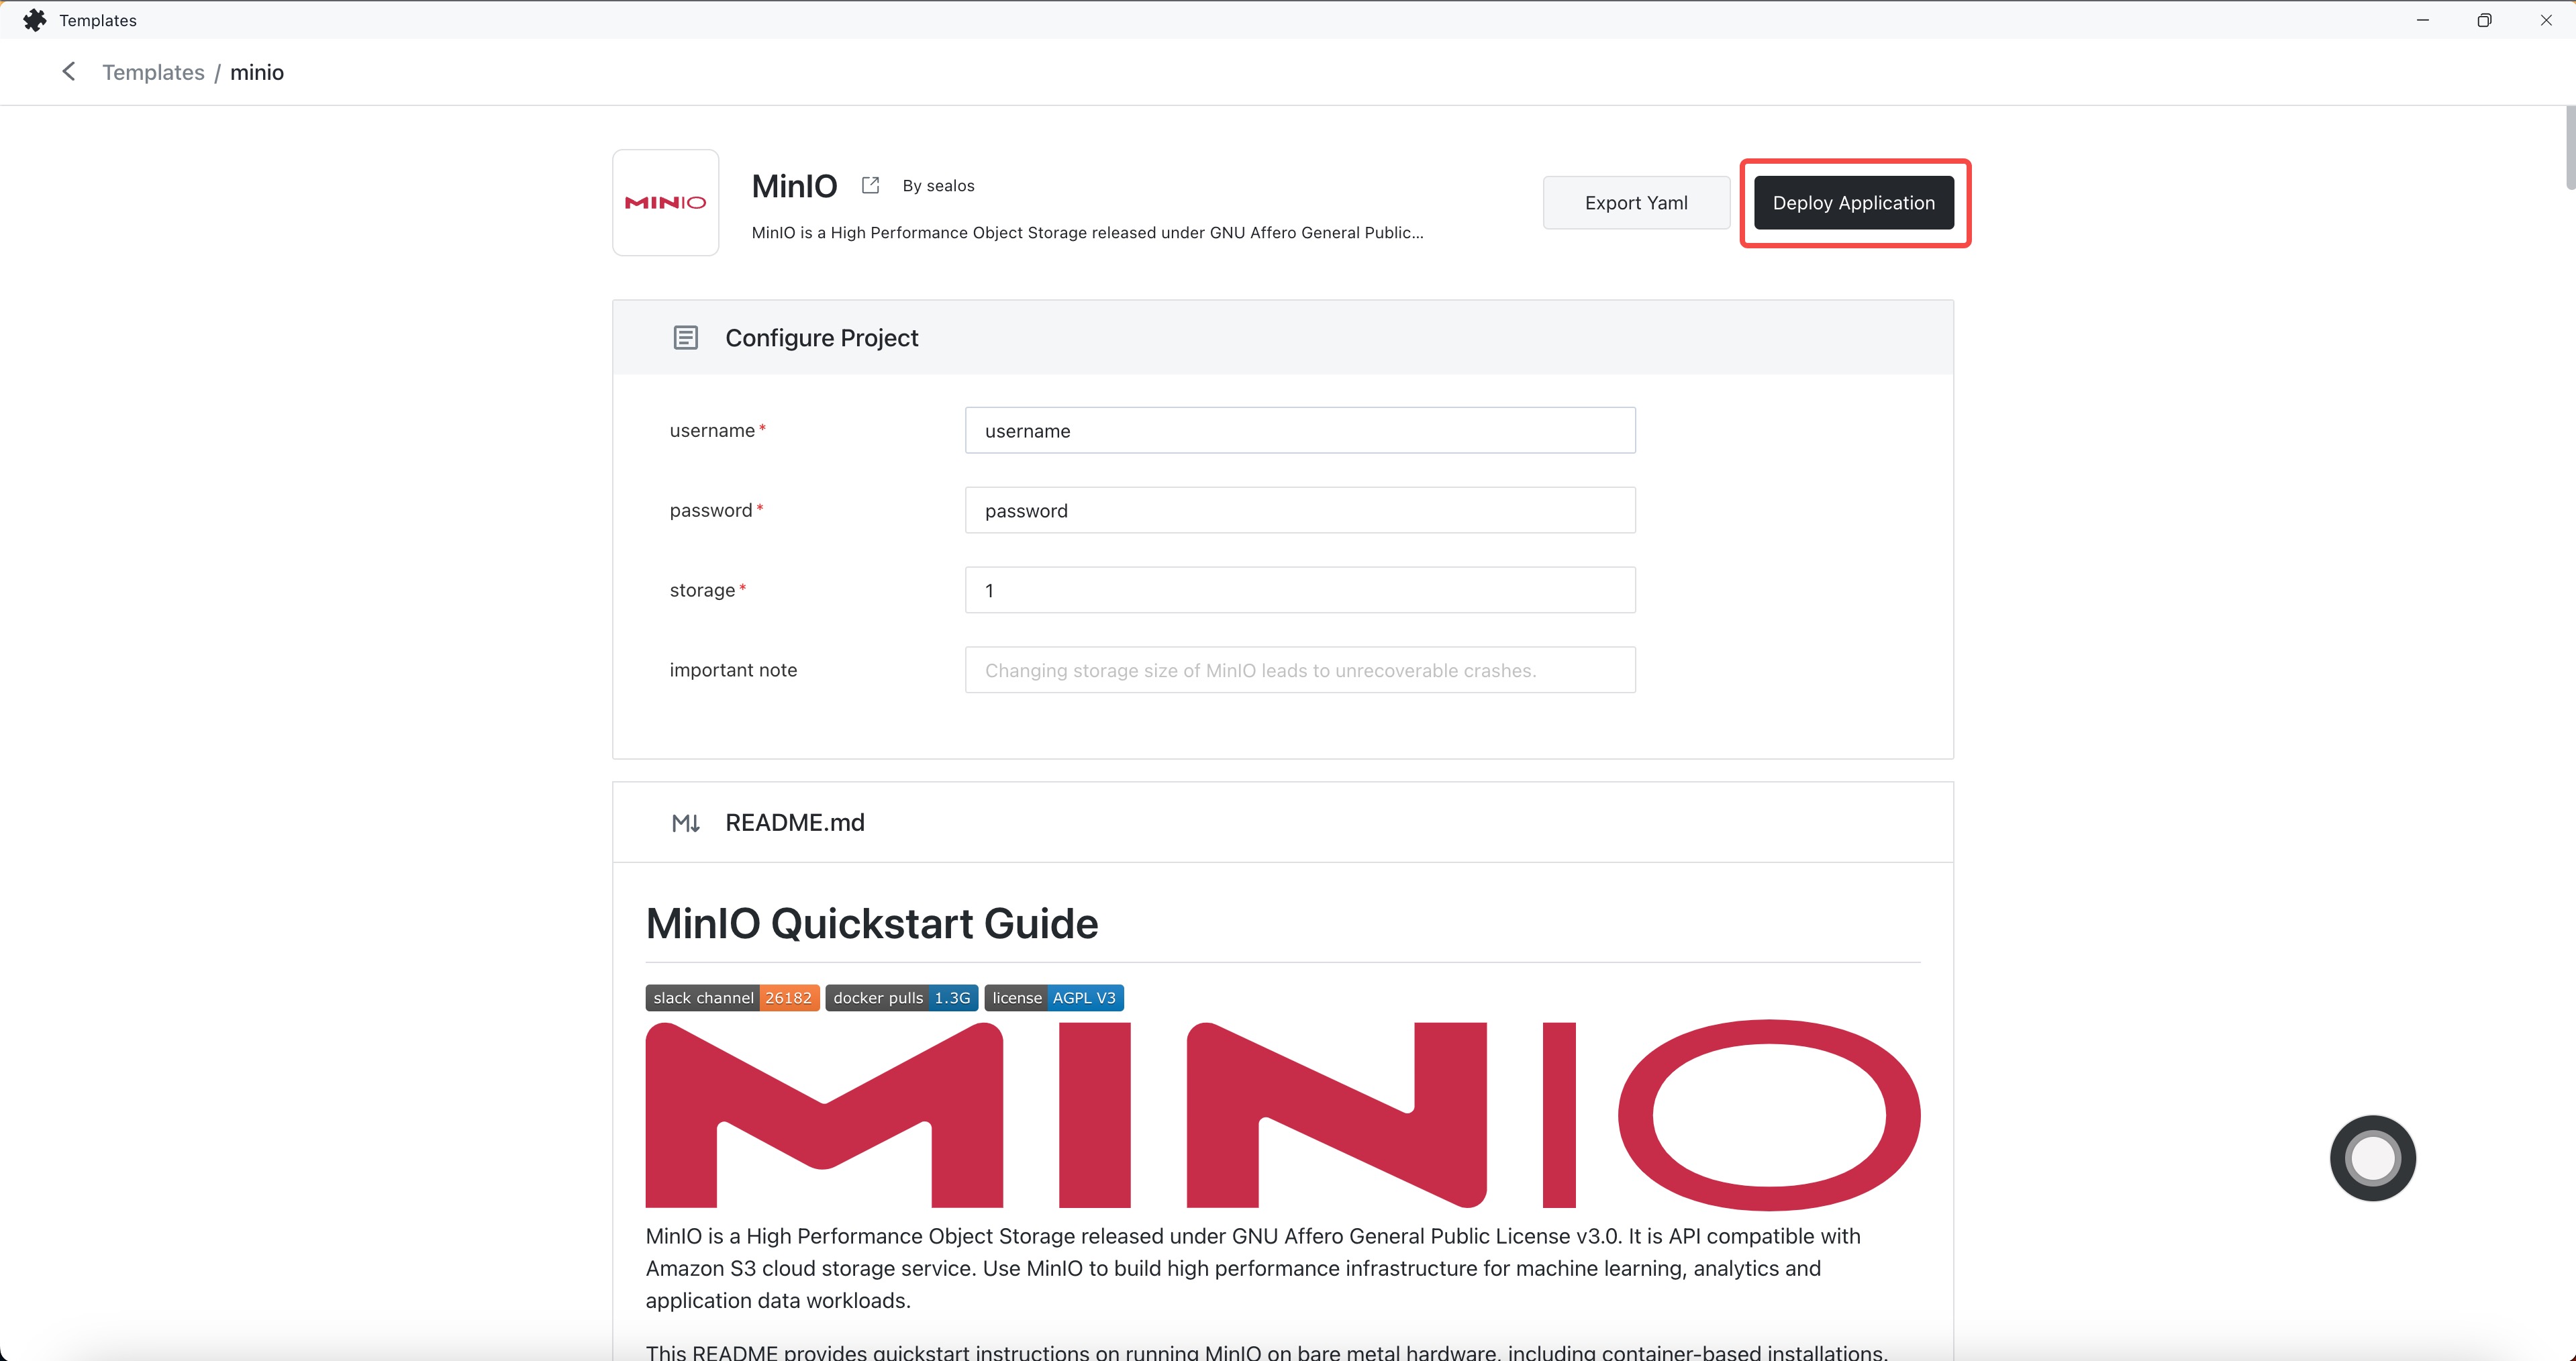Click the storage field label
The width and height of the screenshot is (2576, 1361).
[702, 591]
